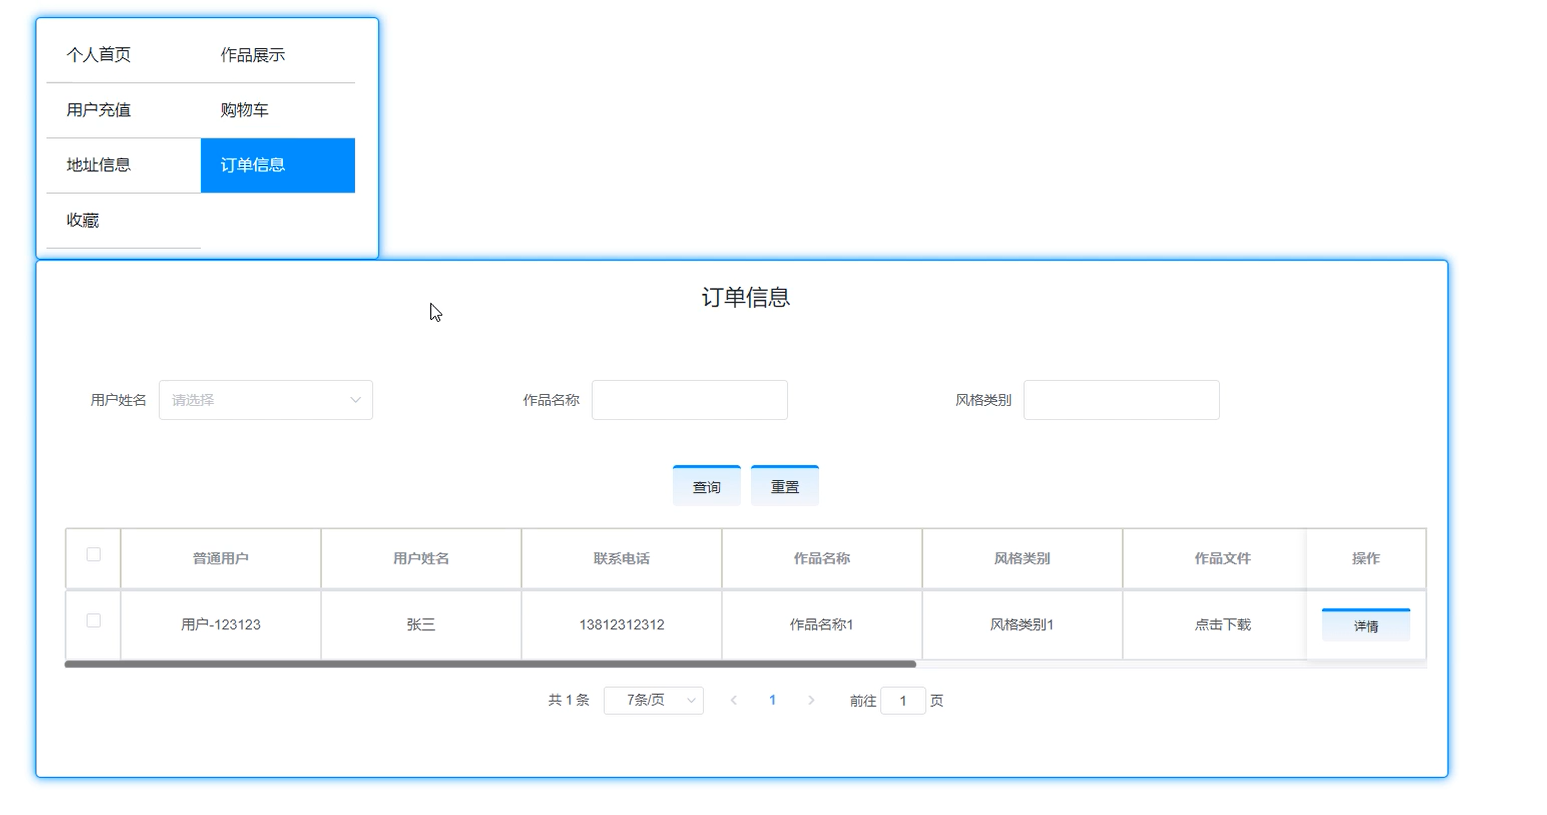1547x815 pixels.
Task: Click the cell 风格类别1
Action: 1022,625
